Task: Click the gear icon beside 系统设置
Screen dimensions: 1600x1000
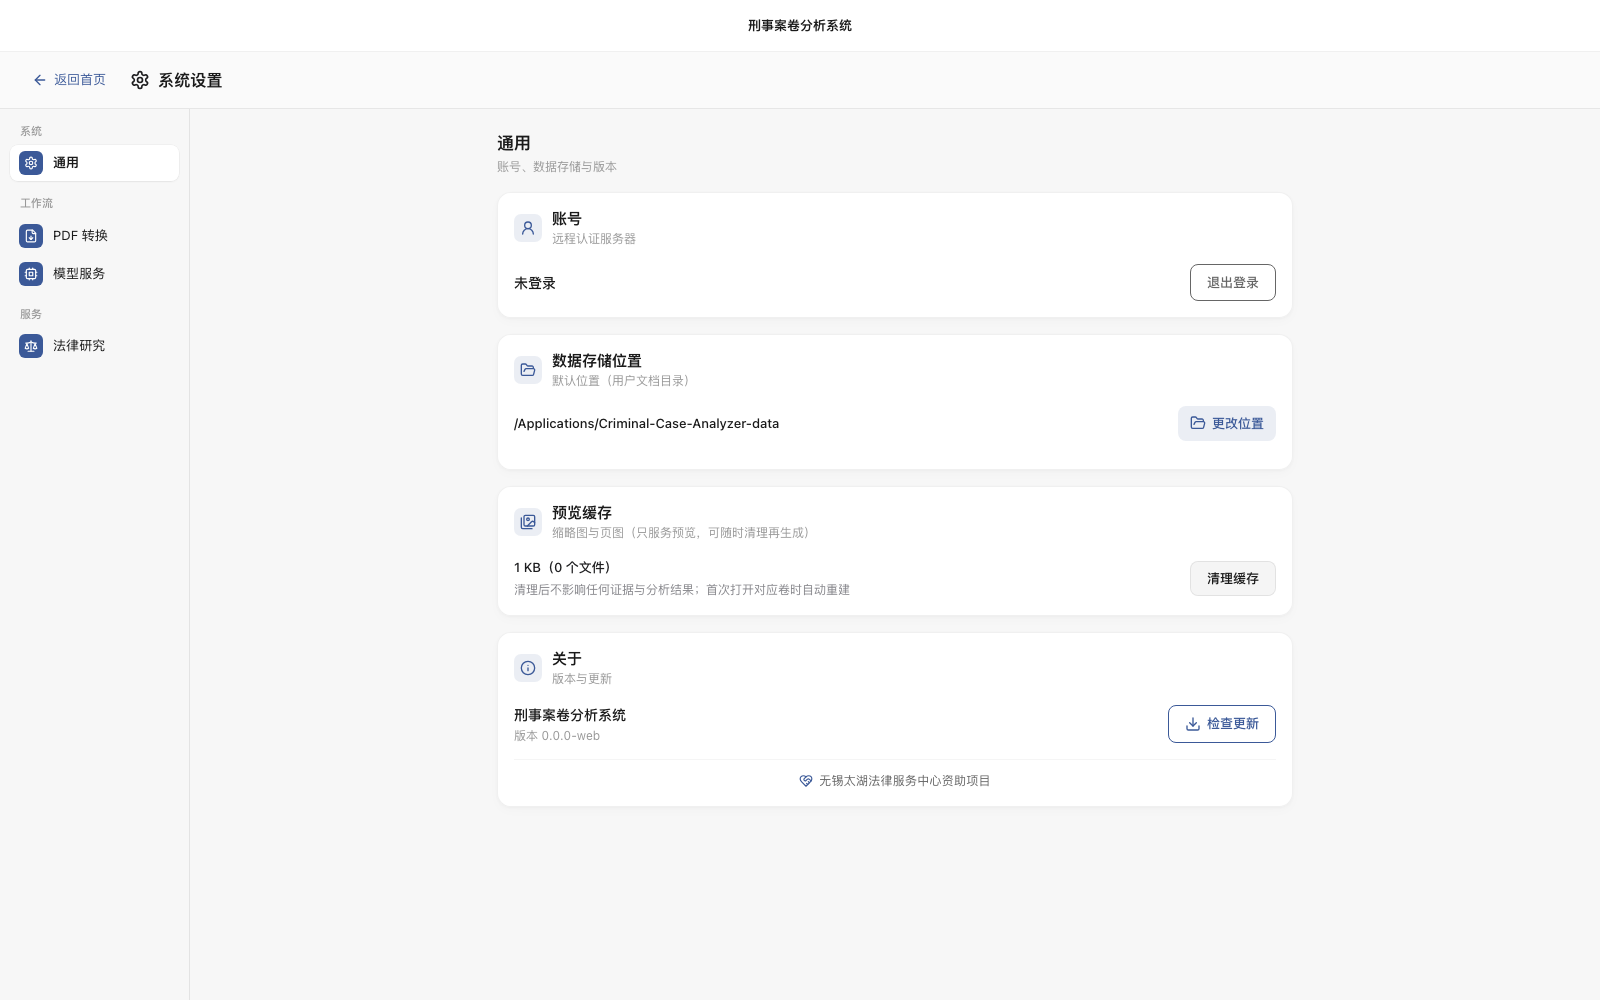Action: tap(140, 80)
